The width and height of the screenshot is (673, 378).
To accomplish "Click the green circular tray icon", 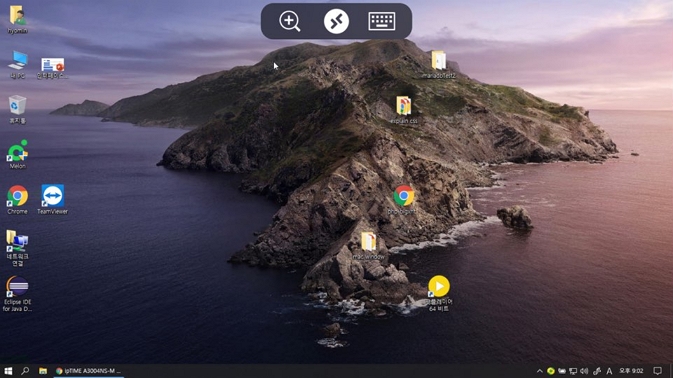I will tap(551, 371).
